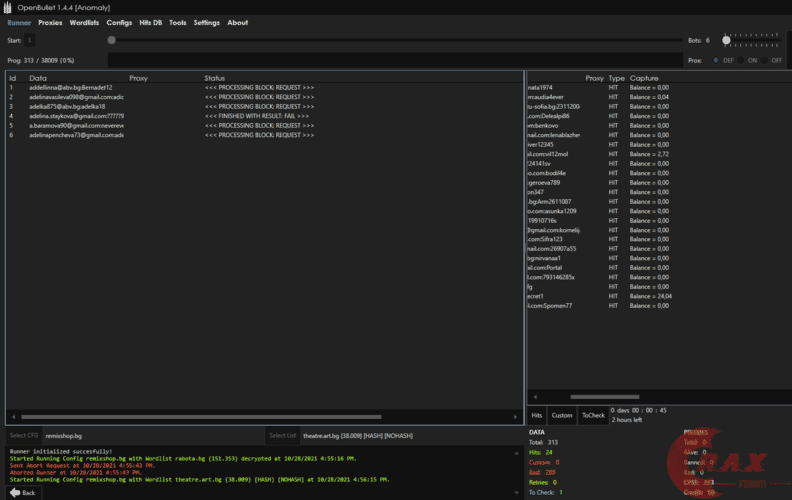Open the Configs menu item
Viewport: 792px width, 500px height.
tap(119, 22)
